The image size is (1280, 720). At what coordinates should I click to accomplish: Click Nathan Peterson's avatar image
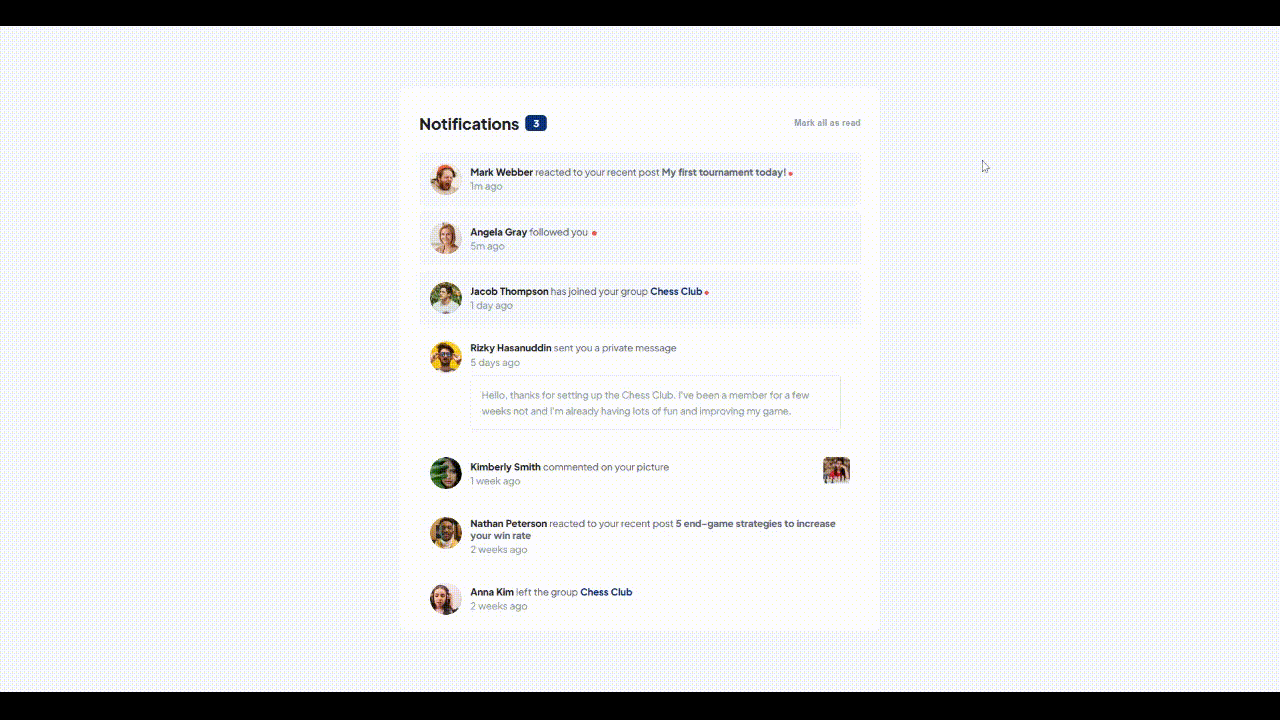tap(445, 533)
